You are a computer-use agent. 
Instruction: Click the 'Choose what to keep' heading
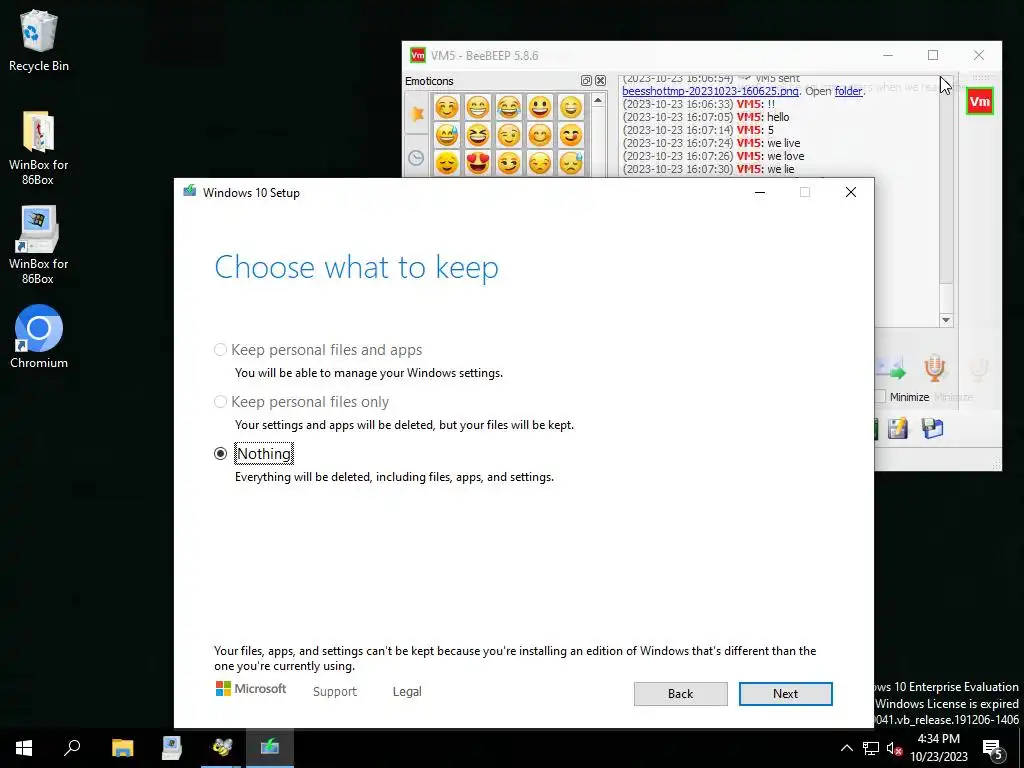[357, 267]
